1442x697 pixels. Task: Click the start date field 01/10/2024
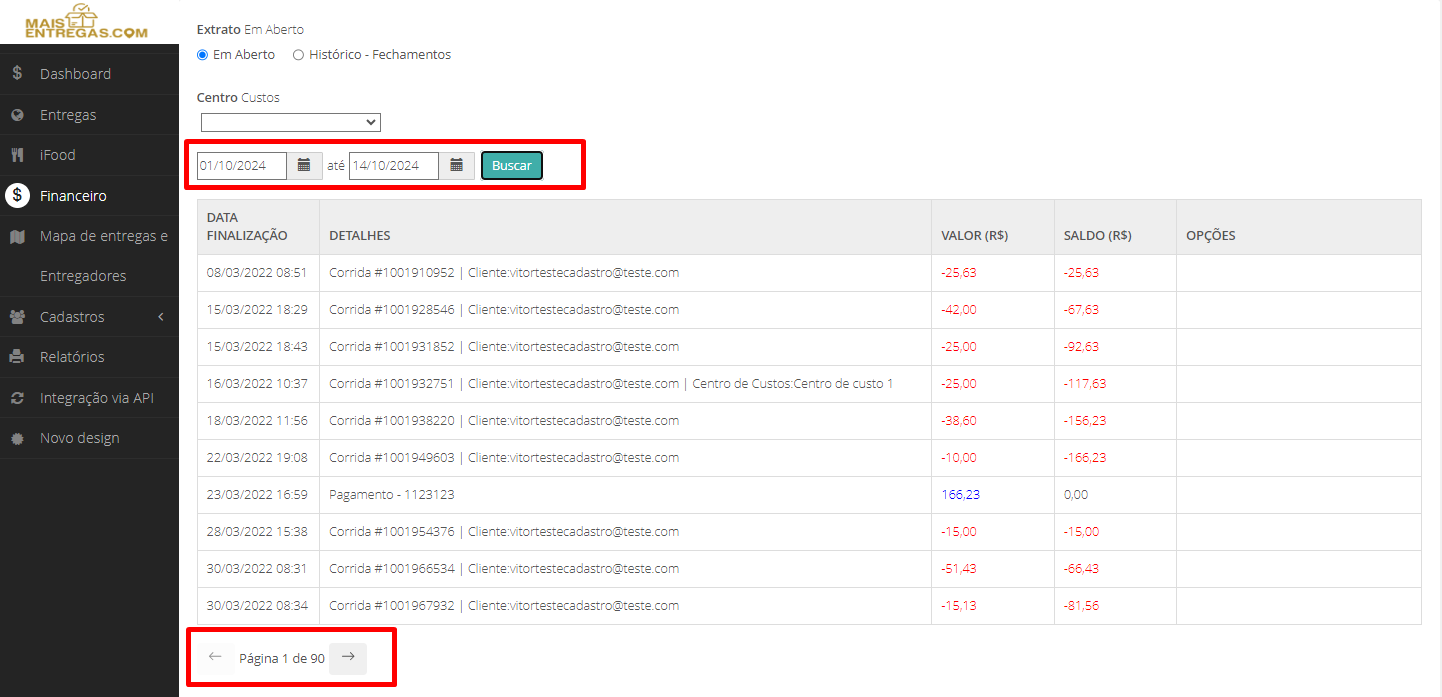(x=242, y=165)
